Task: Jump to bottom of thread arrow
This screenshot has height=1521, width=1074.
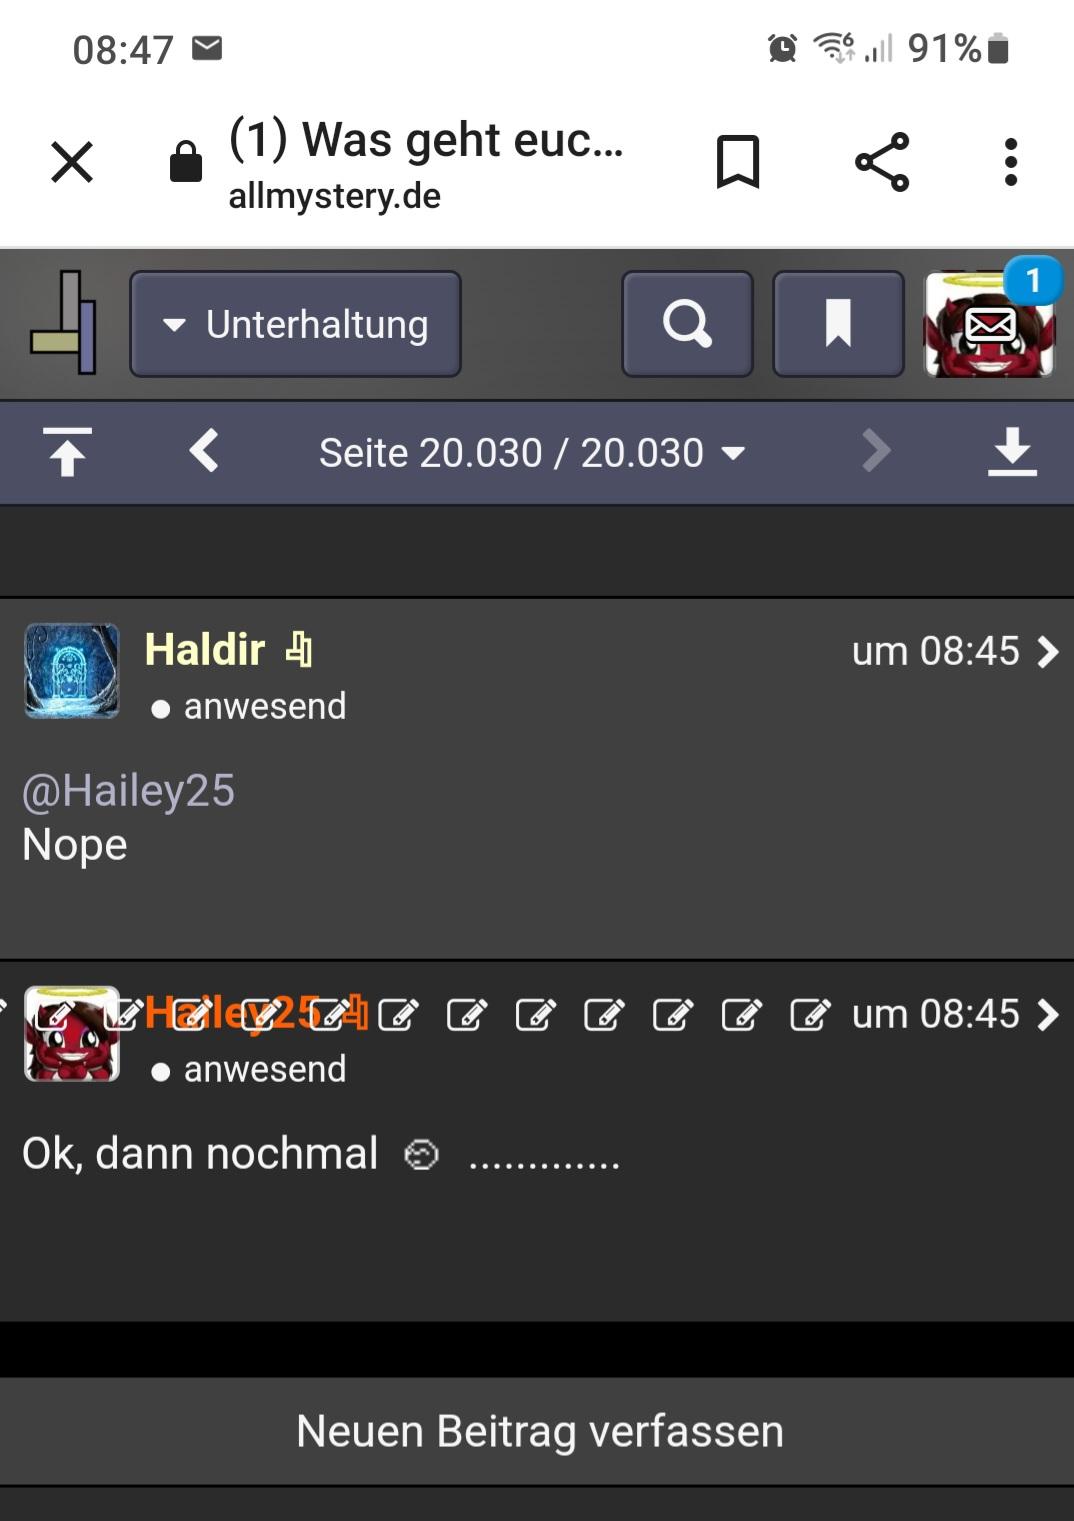Action: [1012, 452]
